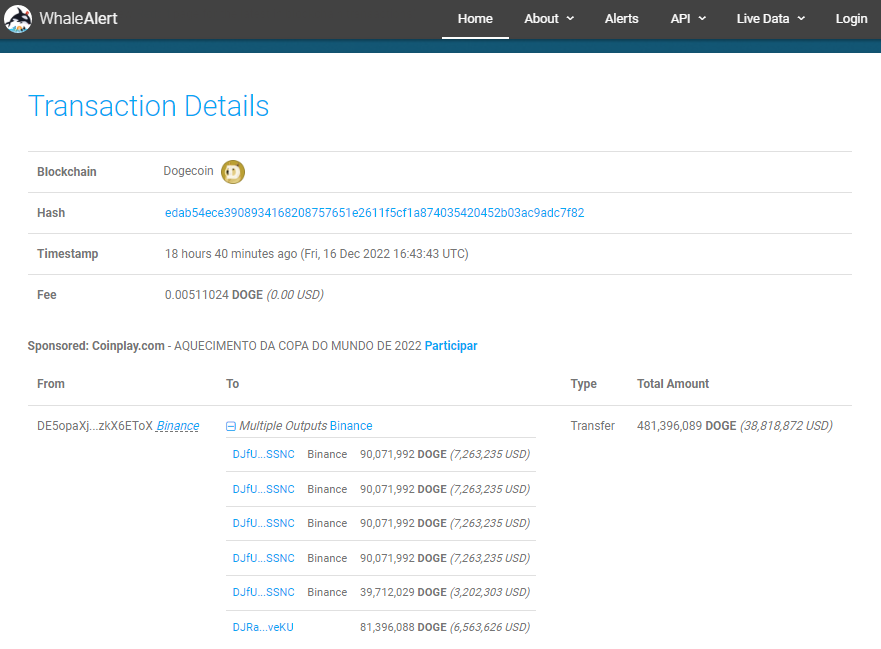The image size is (881, 649).
Task: Collapse the Multiple Outputs minus icon
Action: (x=231, y=426)
